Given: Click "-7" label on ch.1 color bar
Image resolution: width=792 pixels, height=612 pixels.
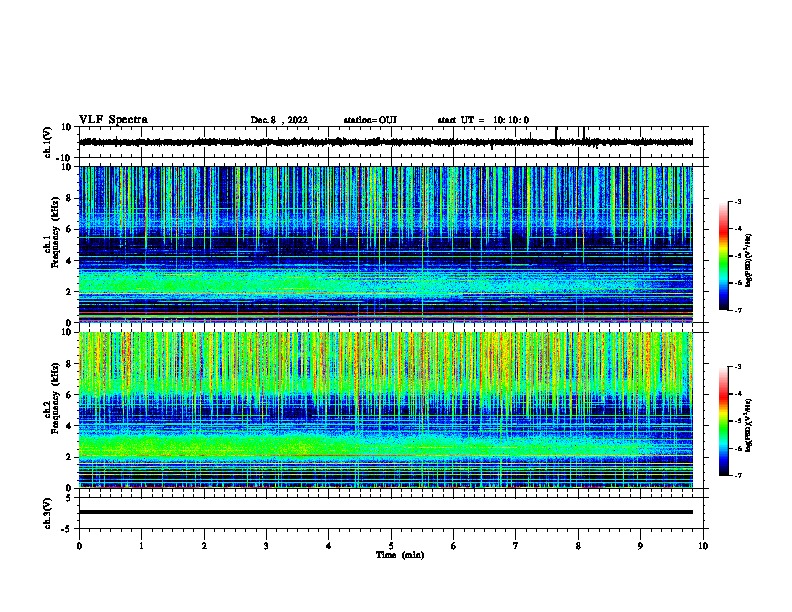Looking at the screenshot, I should click(x=738, y=310).
